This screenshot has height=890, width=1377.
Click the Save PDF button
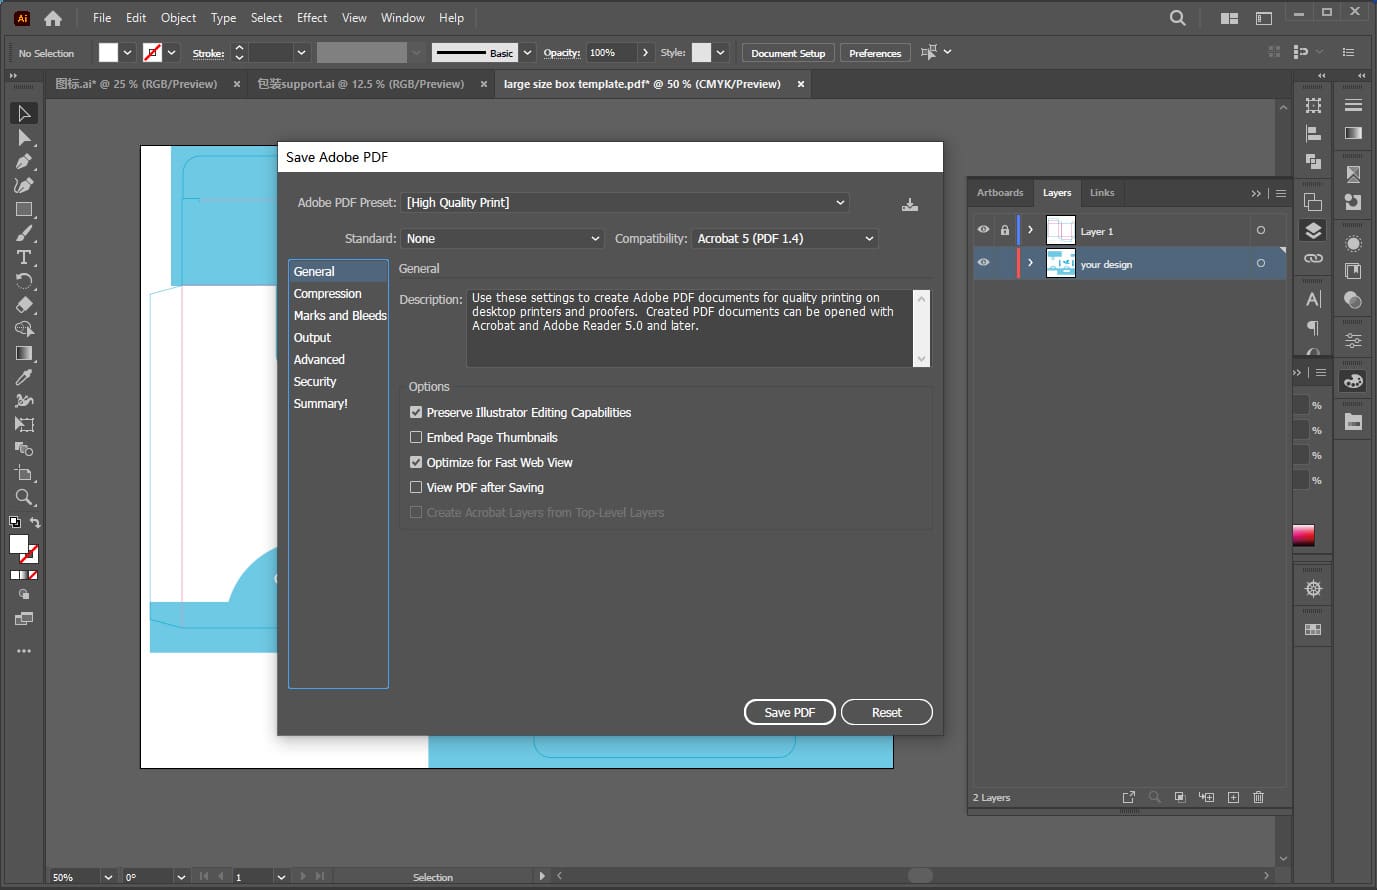790,712
